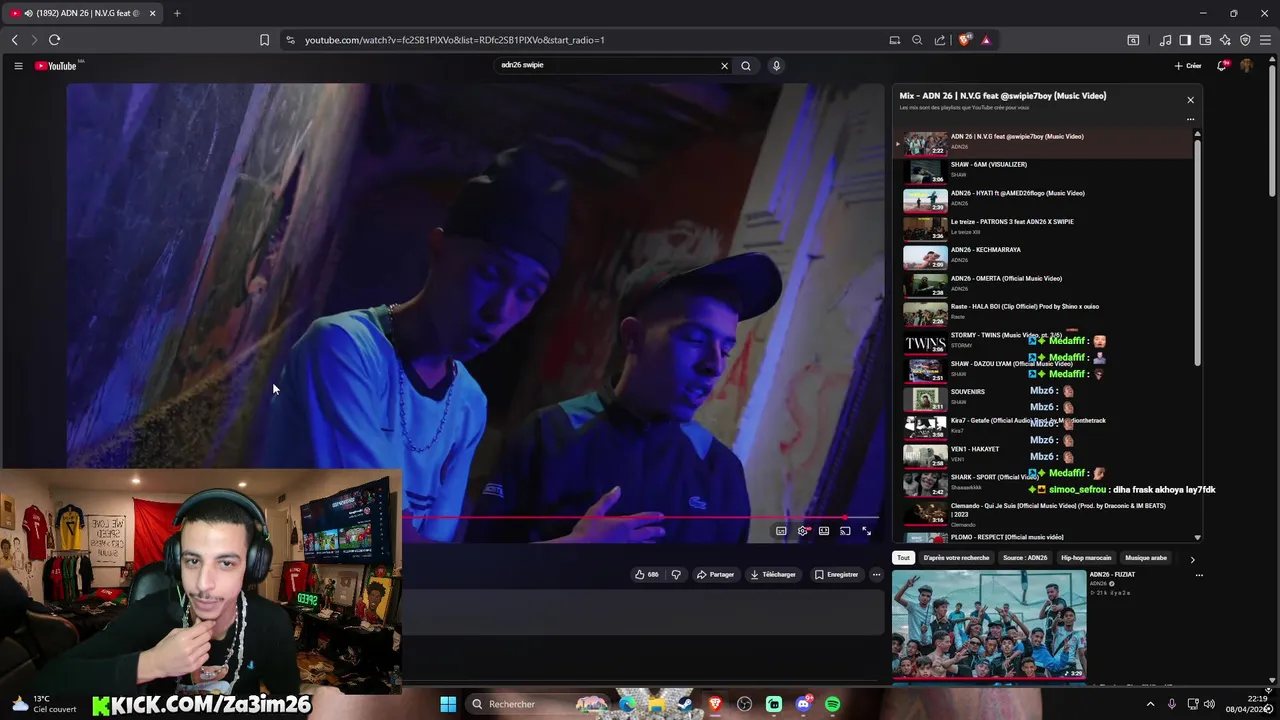
Task: Open the Brave main menu
Action: click(1265, 40)
